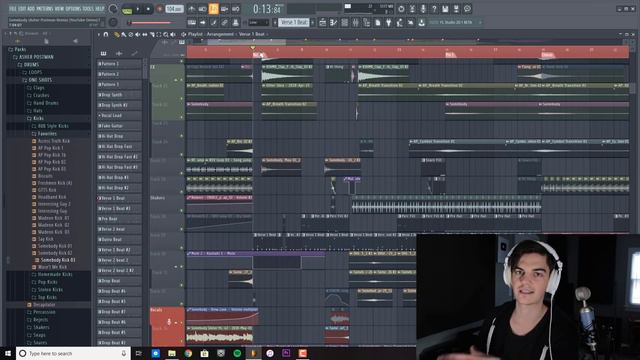Collapse the ASHER POSTMAN folder
640x360 pixels.
coord(33,57)
